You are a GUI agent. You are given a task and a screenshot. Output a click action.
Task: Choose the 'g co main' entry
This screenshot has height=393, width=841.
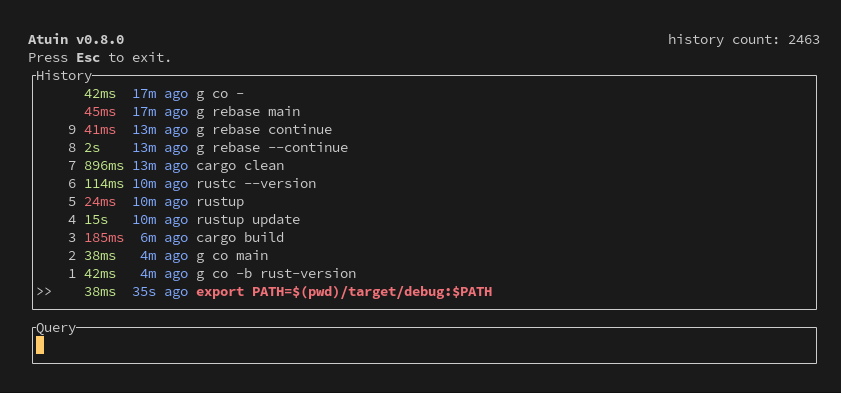[424, 256]
